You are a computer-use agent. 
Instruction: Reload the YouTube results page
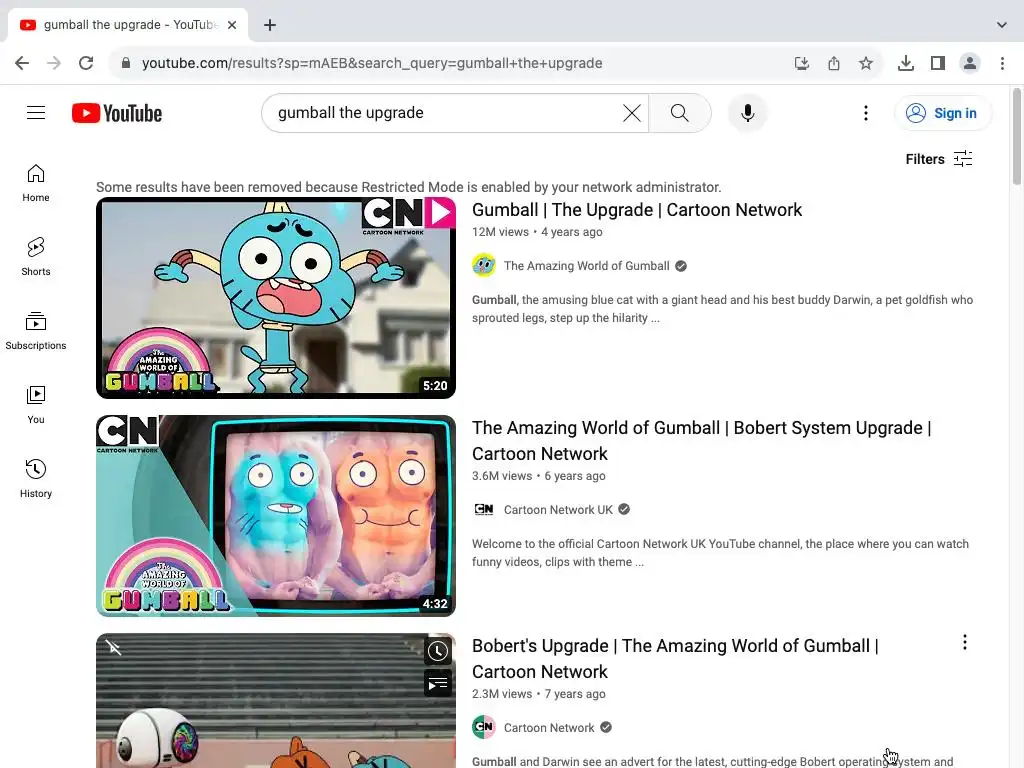[x=86, y=63]
